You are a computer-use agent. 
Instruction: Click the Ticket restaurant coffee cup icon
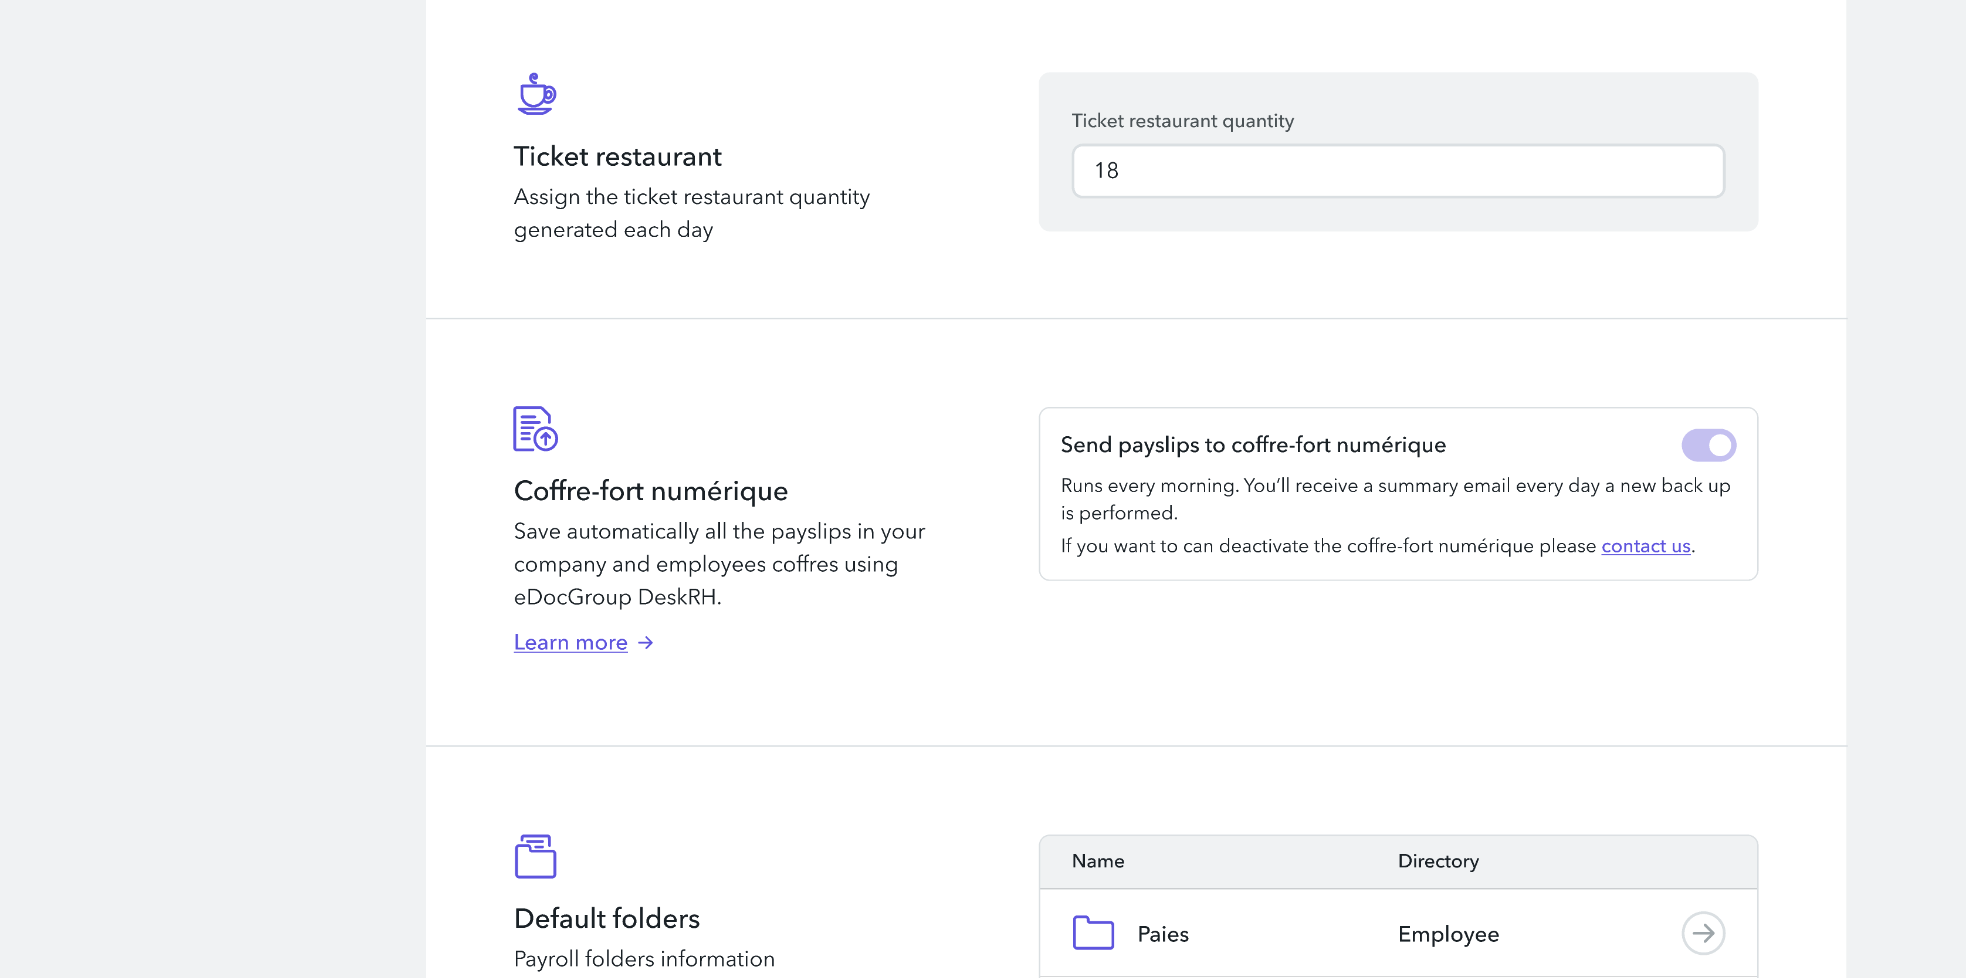(x=536, y=94)
